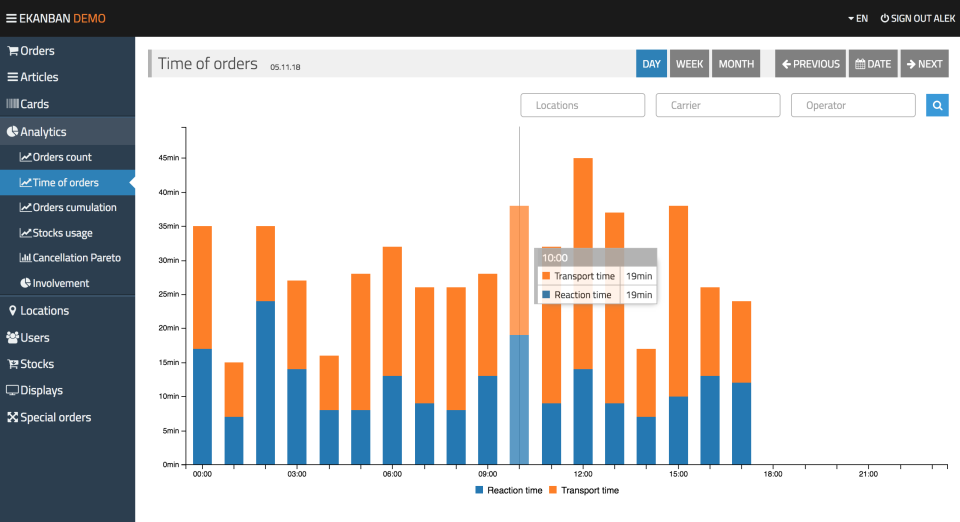Sign out using SIGN OUT ALEK
Screen dimensions: 960x522
click(917, 18)
